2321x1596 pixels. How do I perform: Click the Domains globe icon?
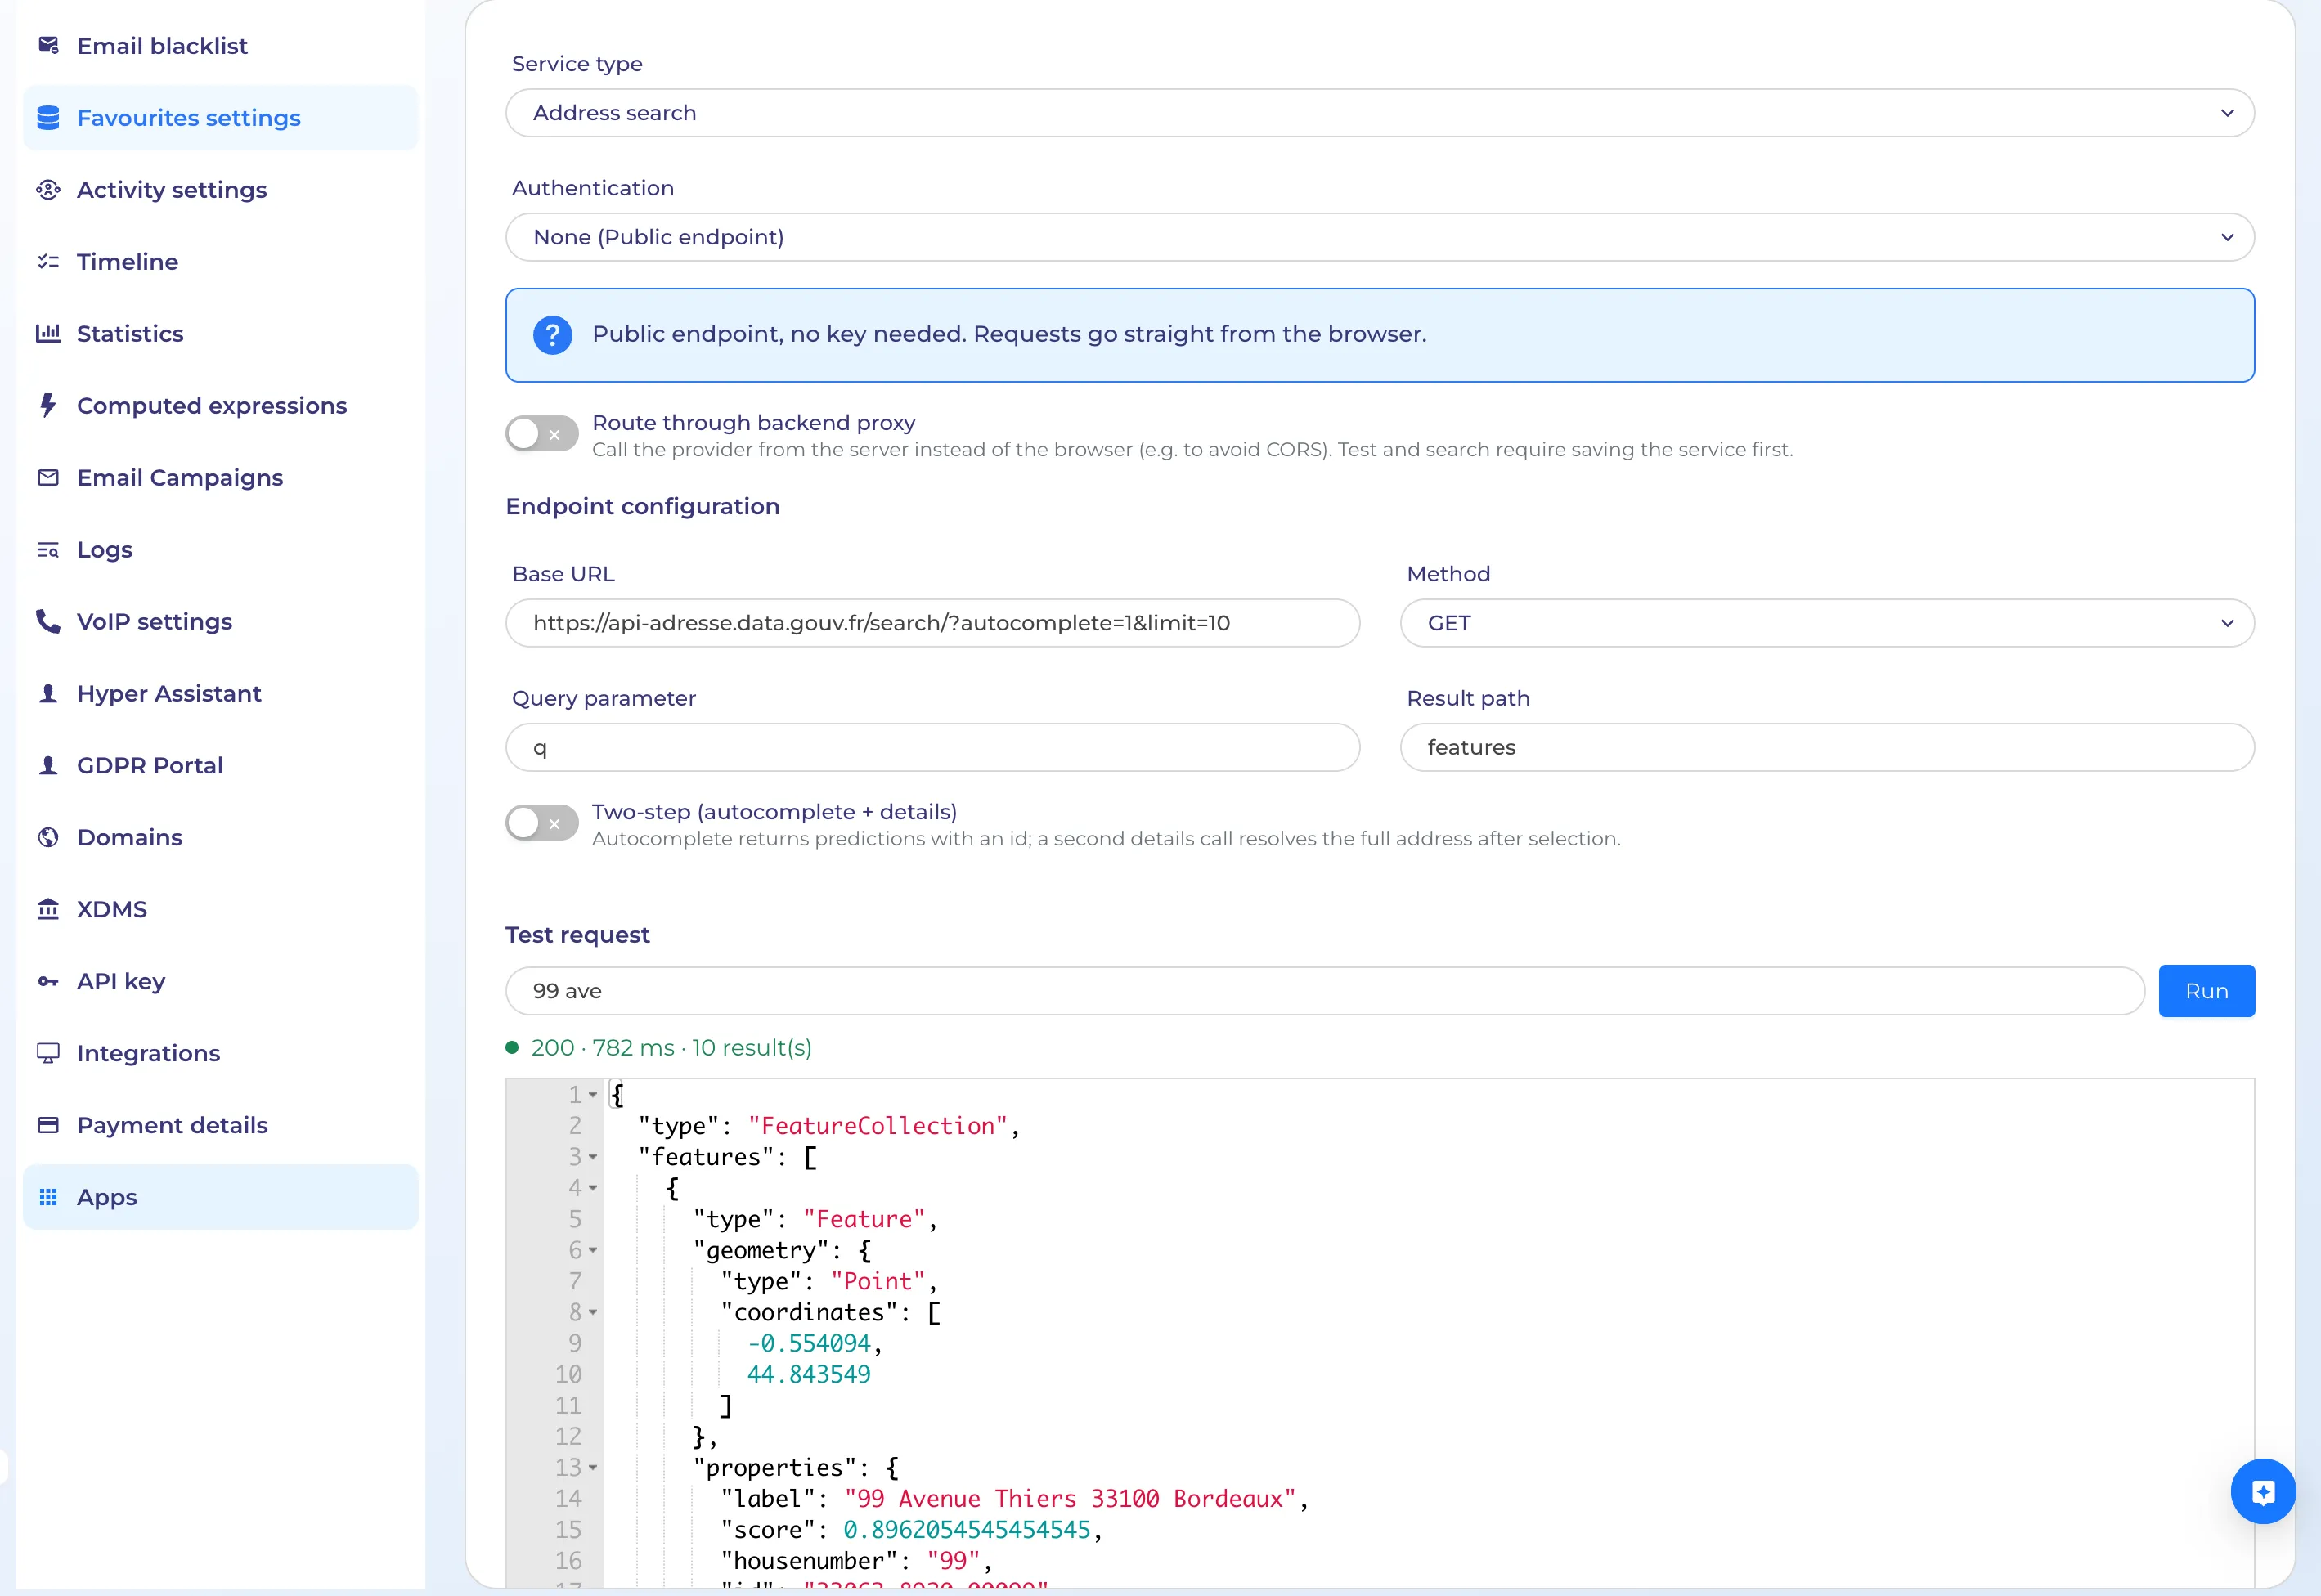pos(48,837)
